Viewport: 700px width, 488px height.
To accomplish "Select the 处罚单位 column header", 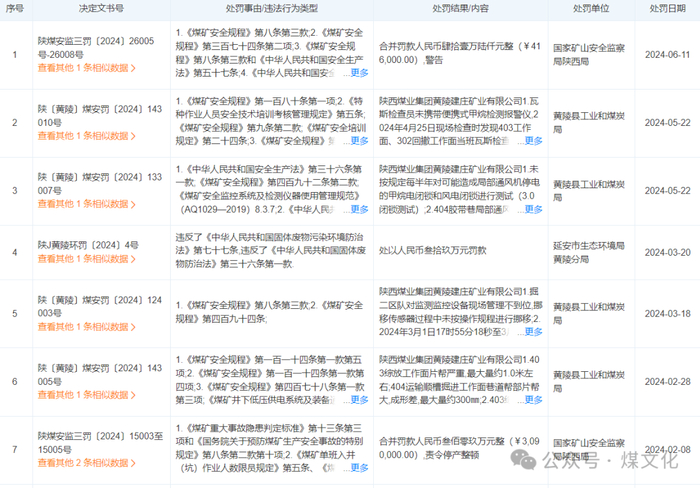I will pyautogui.click(x=591, y=8).
